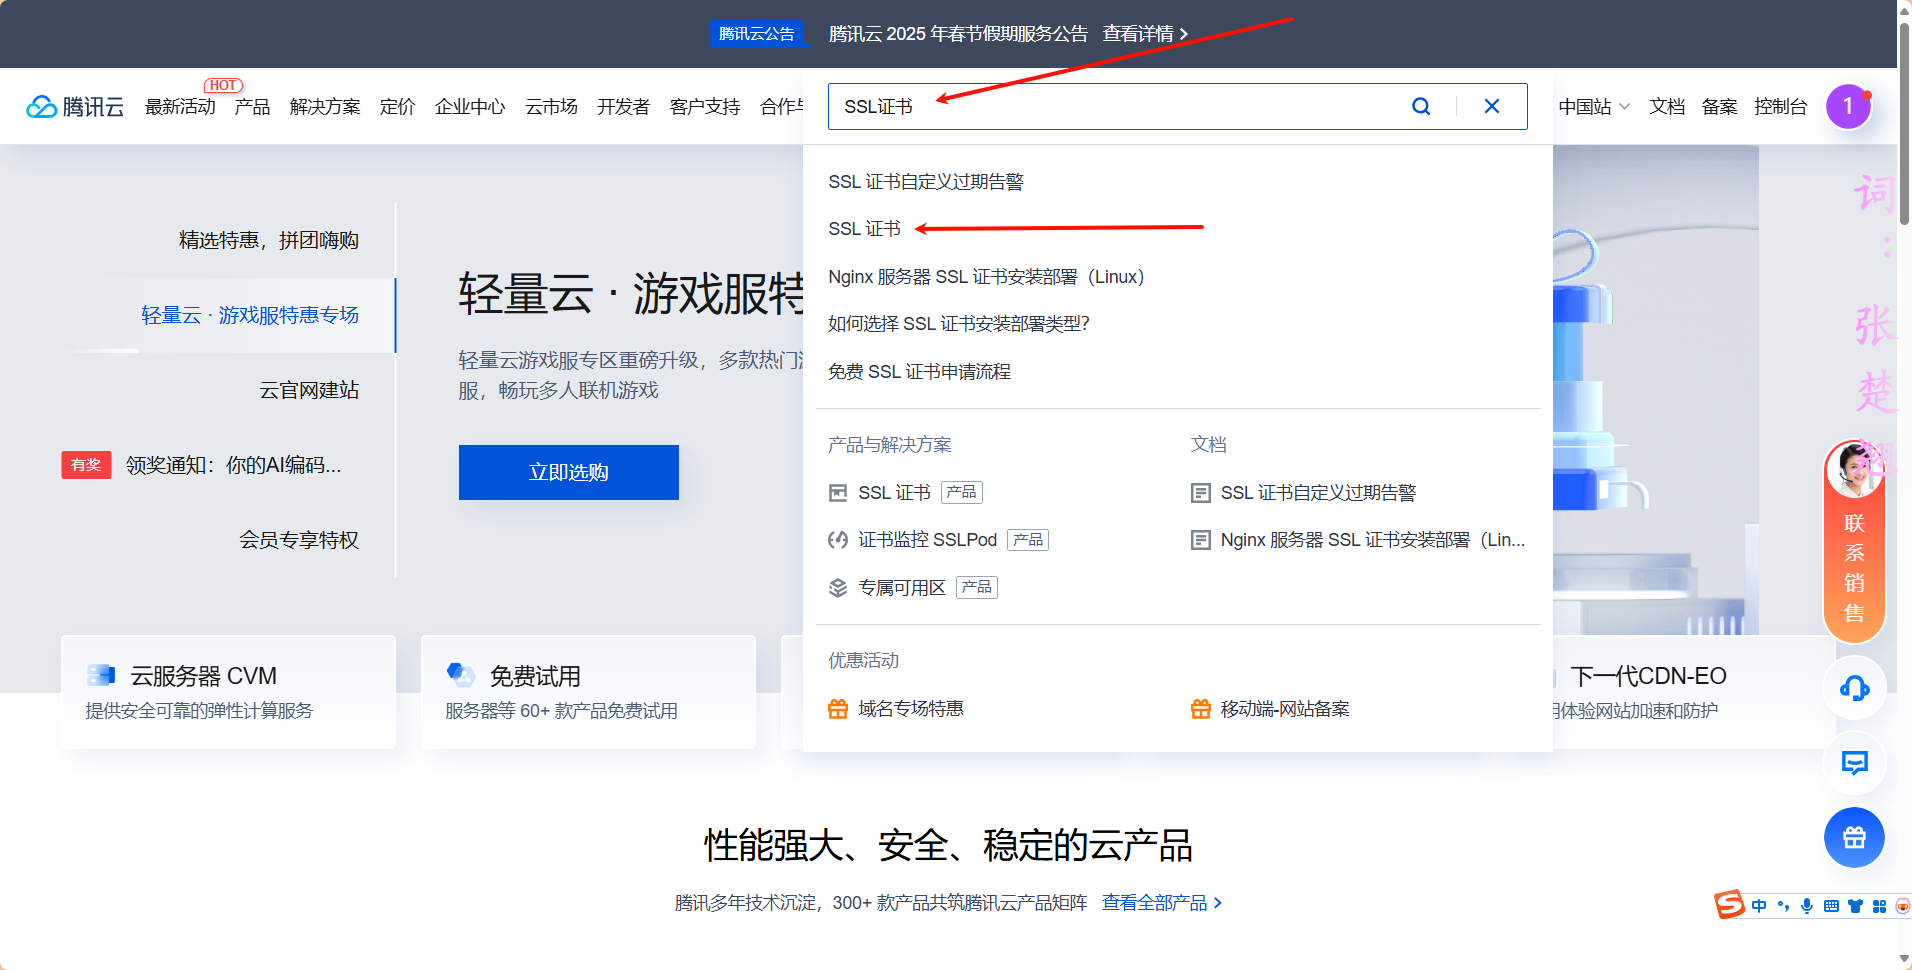The width and height of the screenshot is (1912, 970).
Task: Open Sogou skin settings via T-shirt icon
Action: point(1856,906)
